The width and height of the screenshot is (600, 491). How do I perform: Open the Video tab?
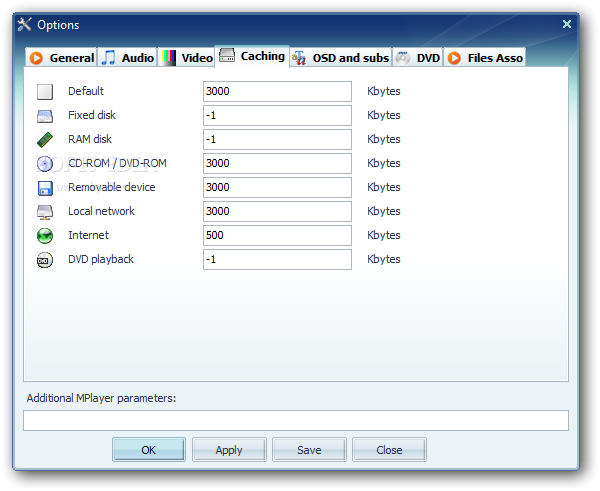coord(187,58)
